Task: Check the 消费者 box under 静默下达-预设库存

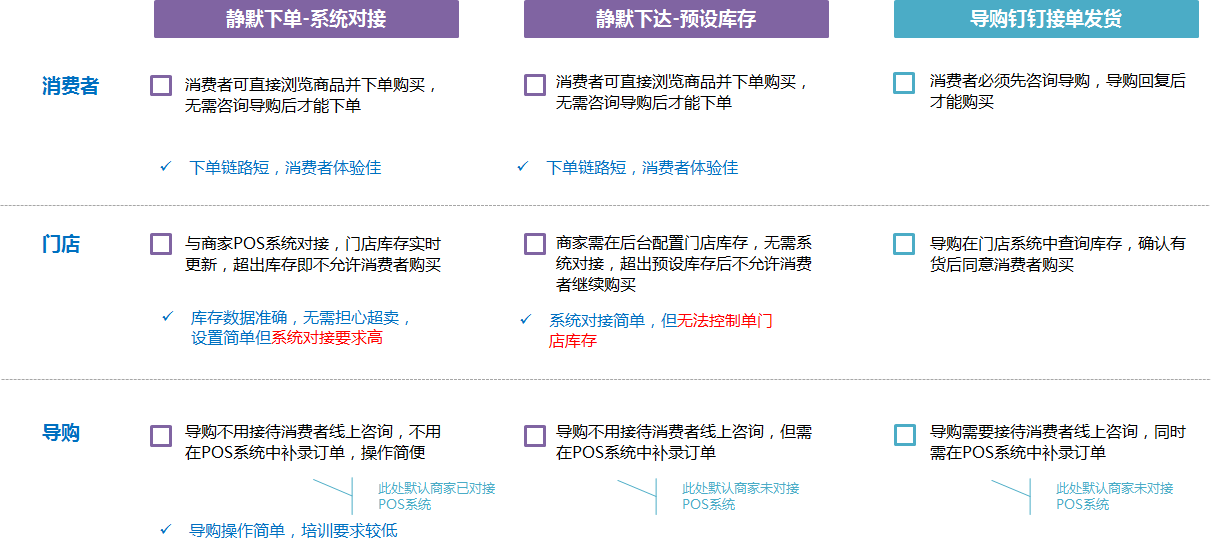Action: coord(534,85)
